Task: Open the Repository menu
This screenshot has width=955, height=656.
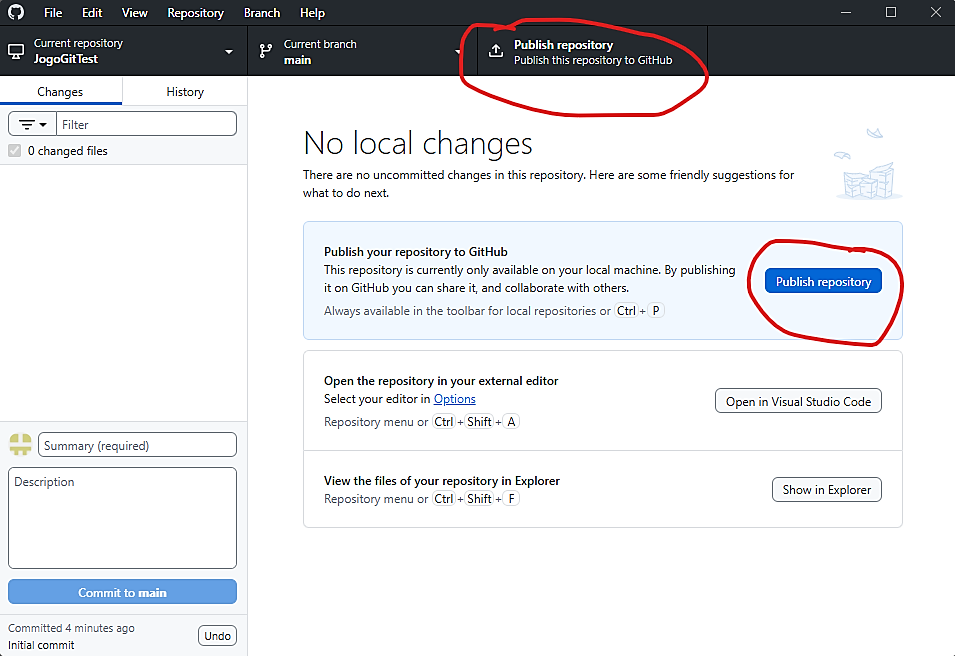Action: pos(195,13)
